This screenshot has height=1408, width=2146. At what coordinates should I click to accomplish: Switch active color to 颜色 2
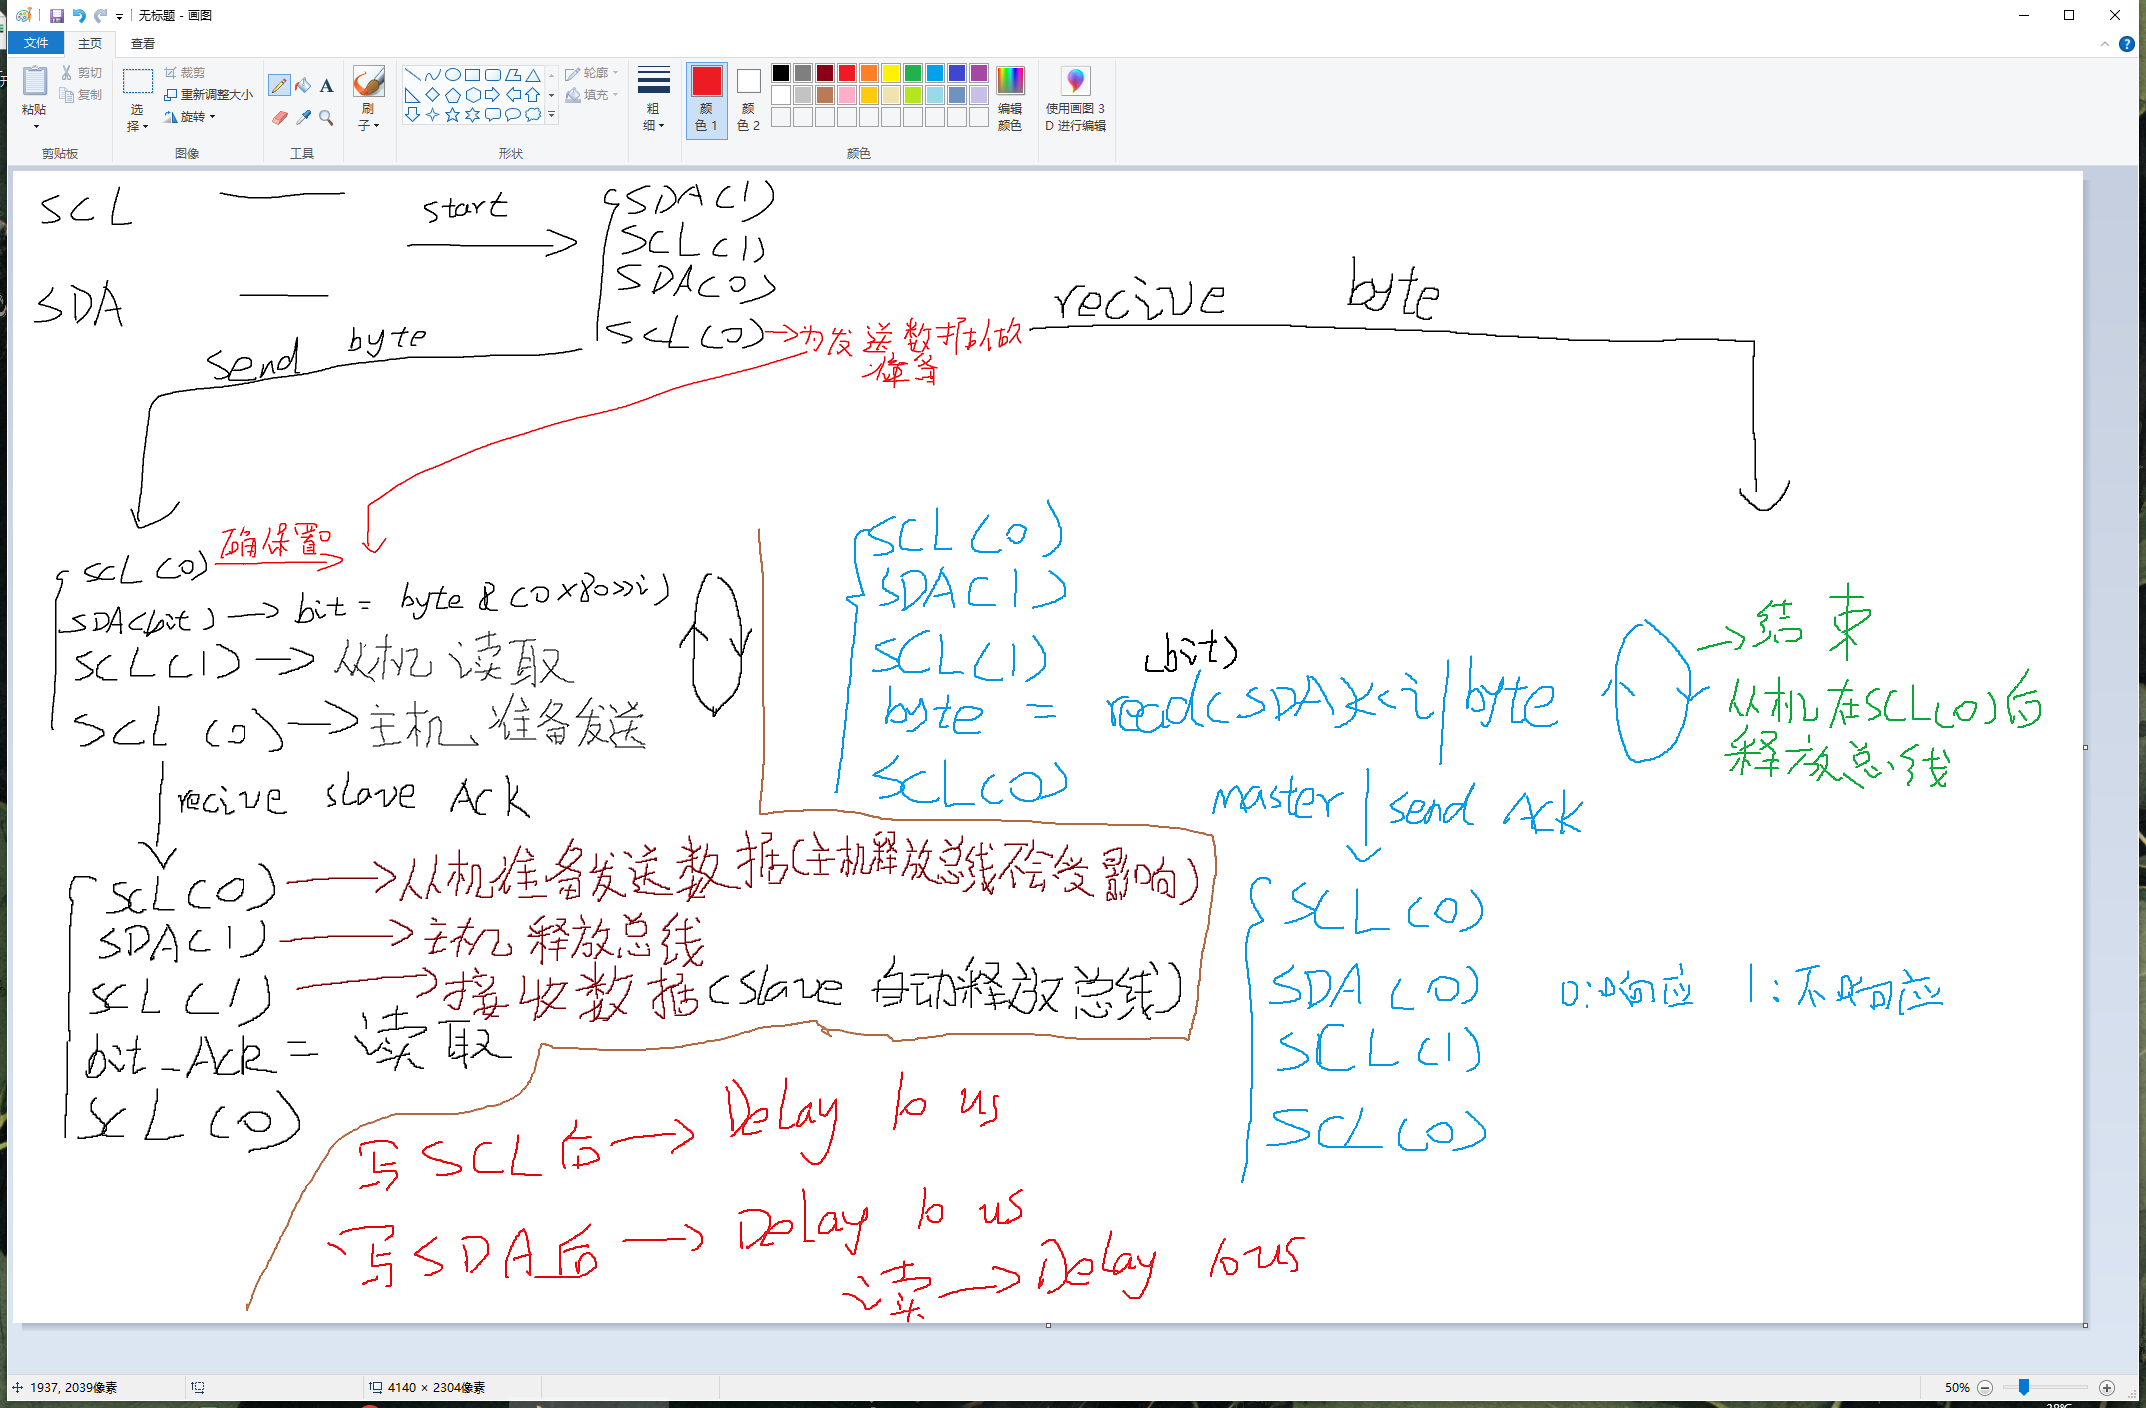(748, 98)
